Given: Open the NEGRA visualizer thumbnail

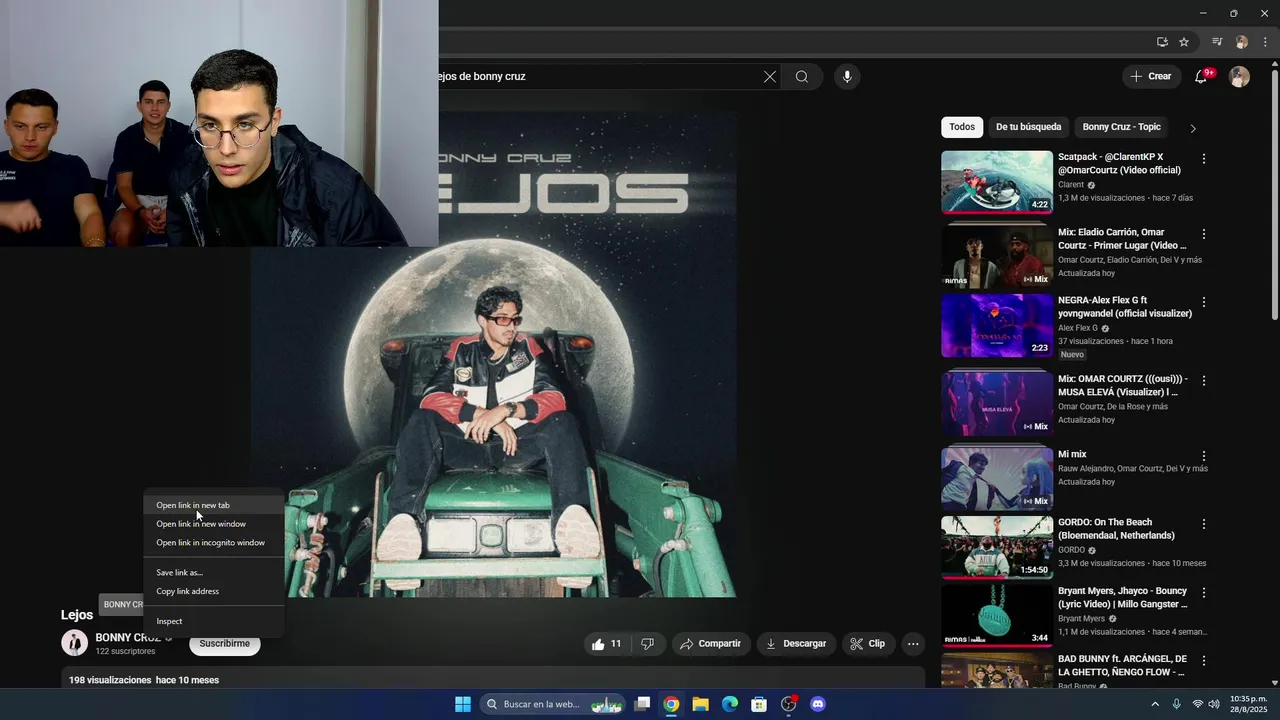Looking at the screenshot, I should [x=997, y=325].
